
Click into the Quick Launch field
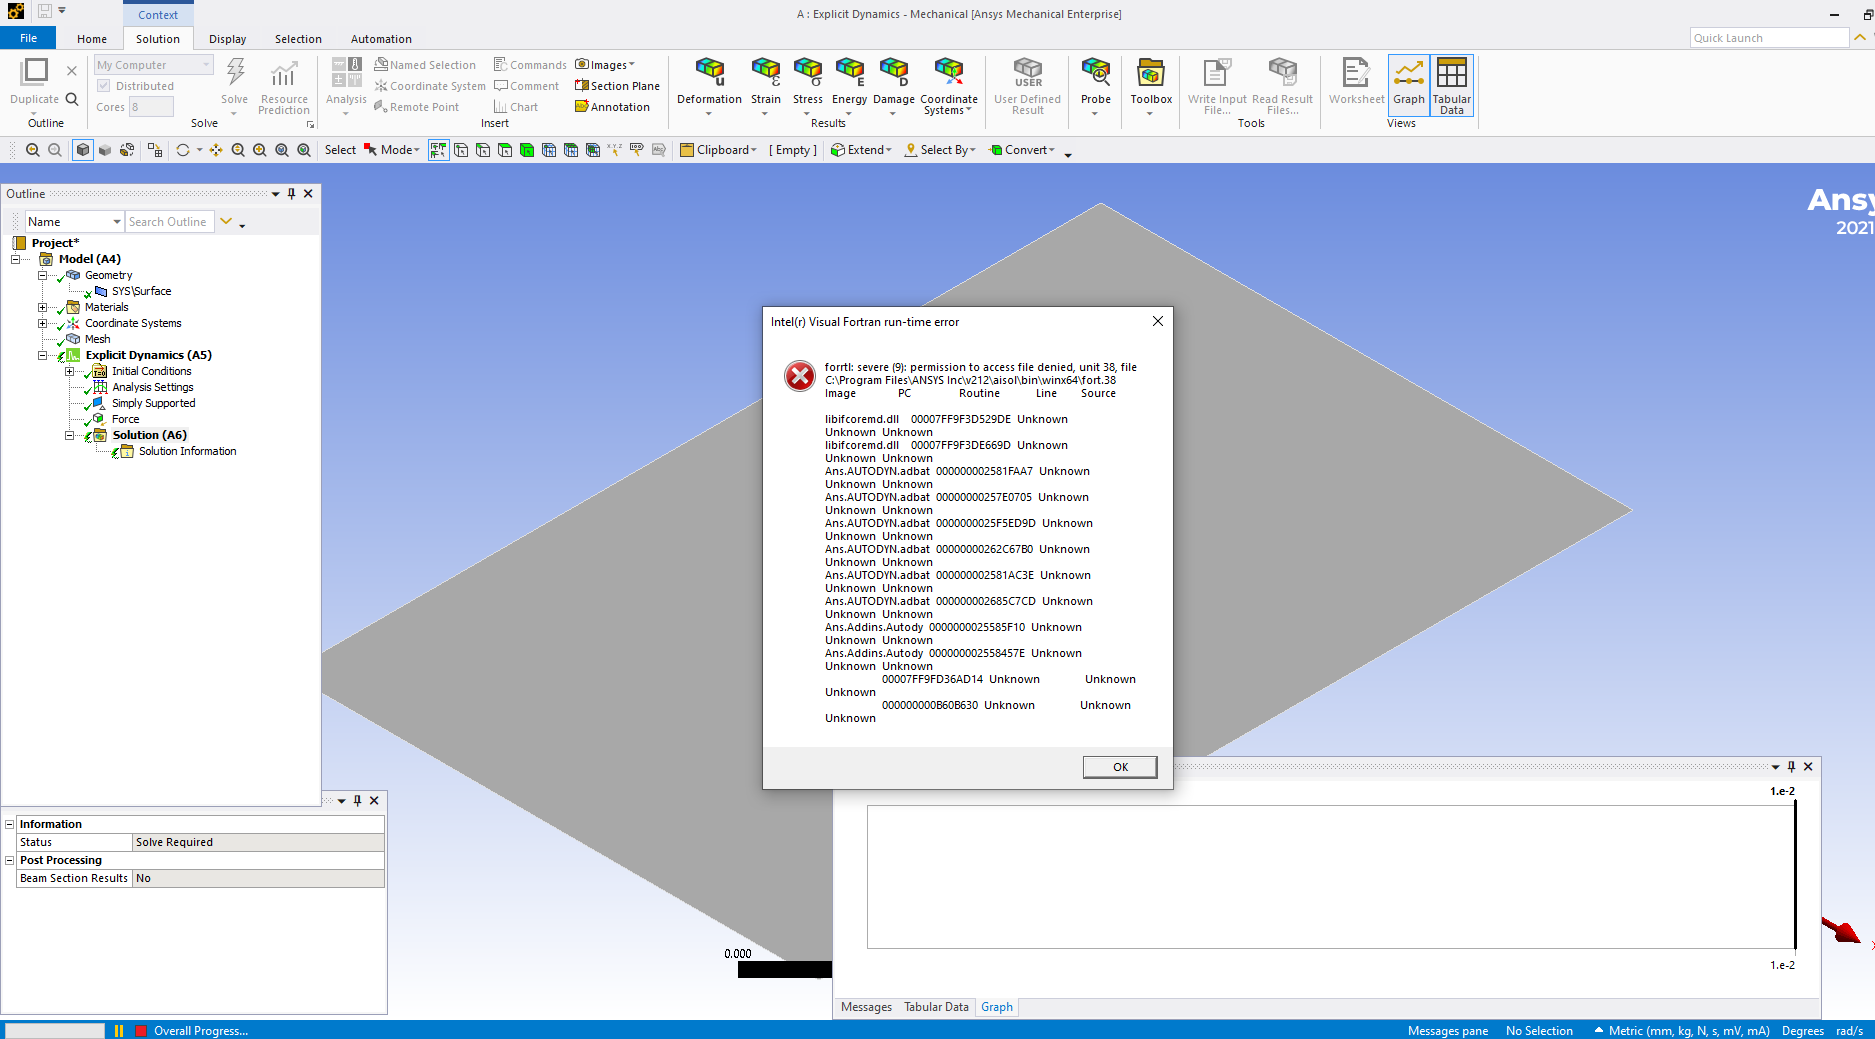[x=1768, y=38]
